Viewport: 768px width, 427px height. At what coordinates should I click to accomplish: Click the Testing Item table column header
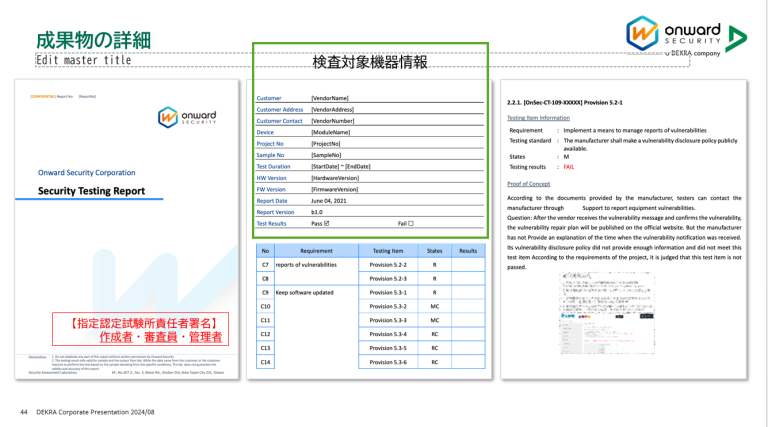pyautogui.click(x=388, y=251)
